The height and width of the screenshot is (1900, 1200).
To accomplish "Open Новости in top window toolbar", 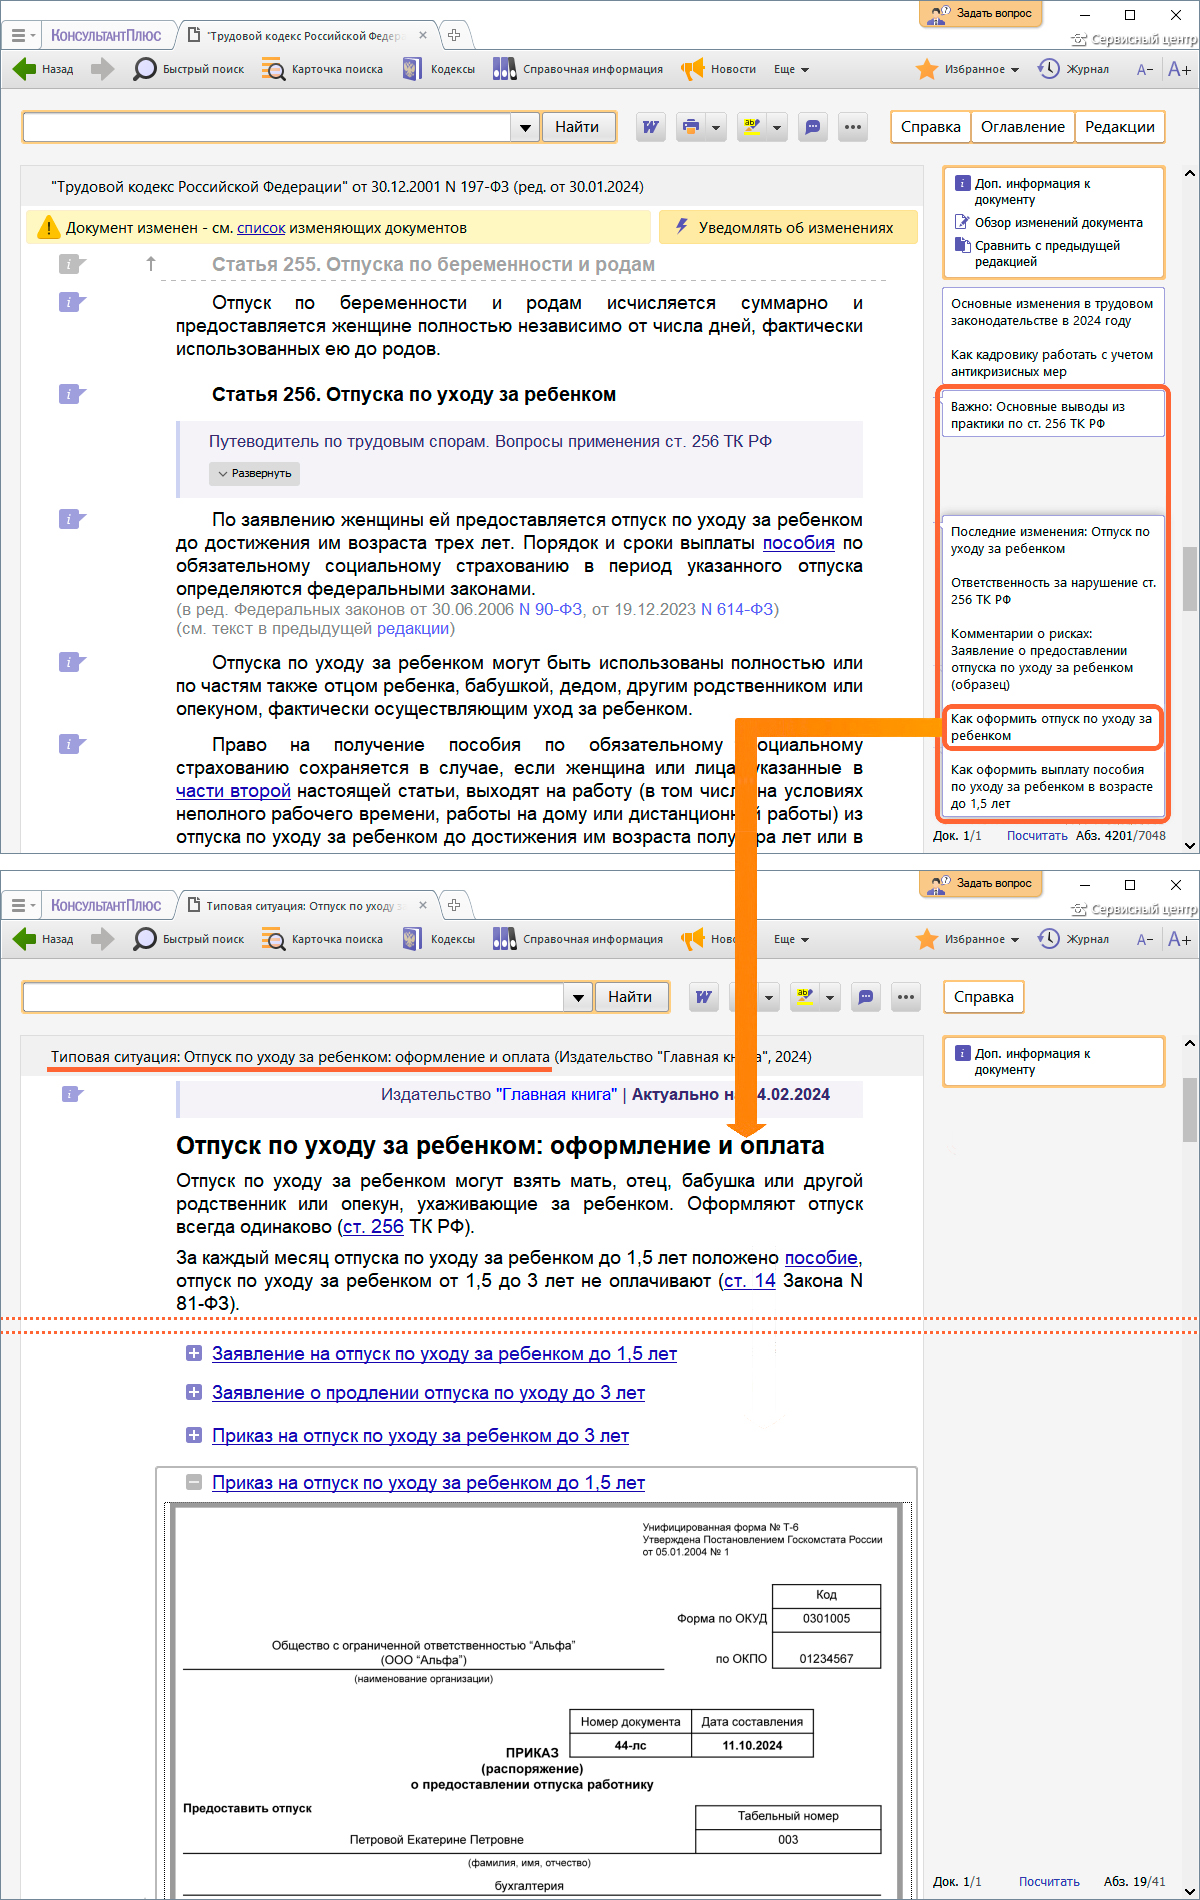I will point(719,69).
